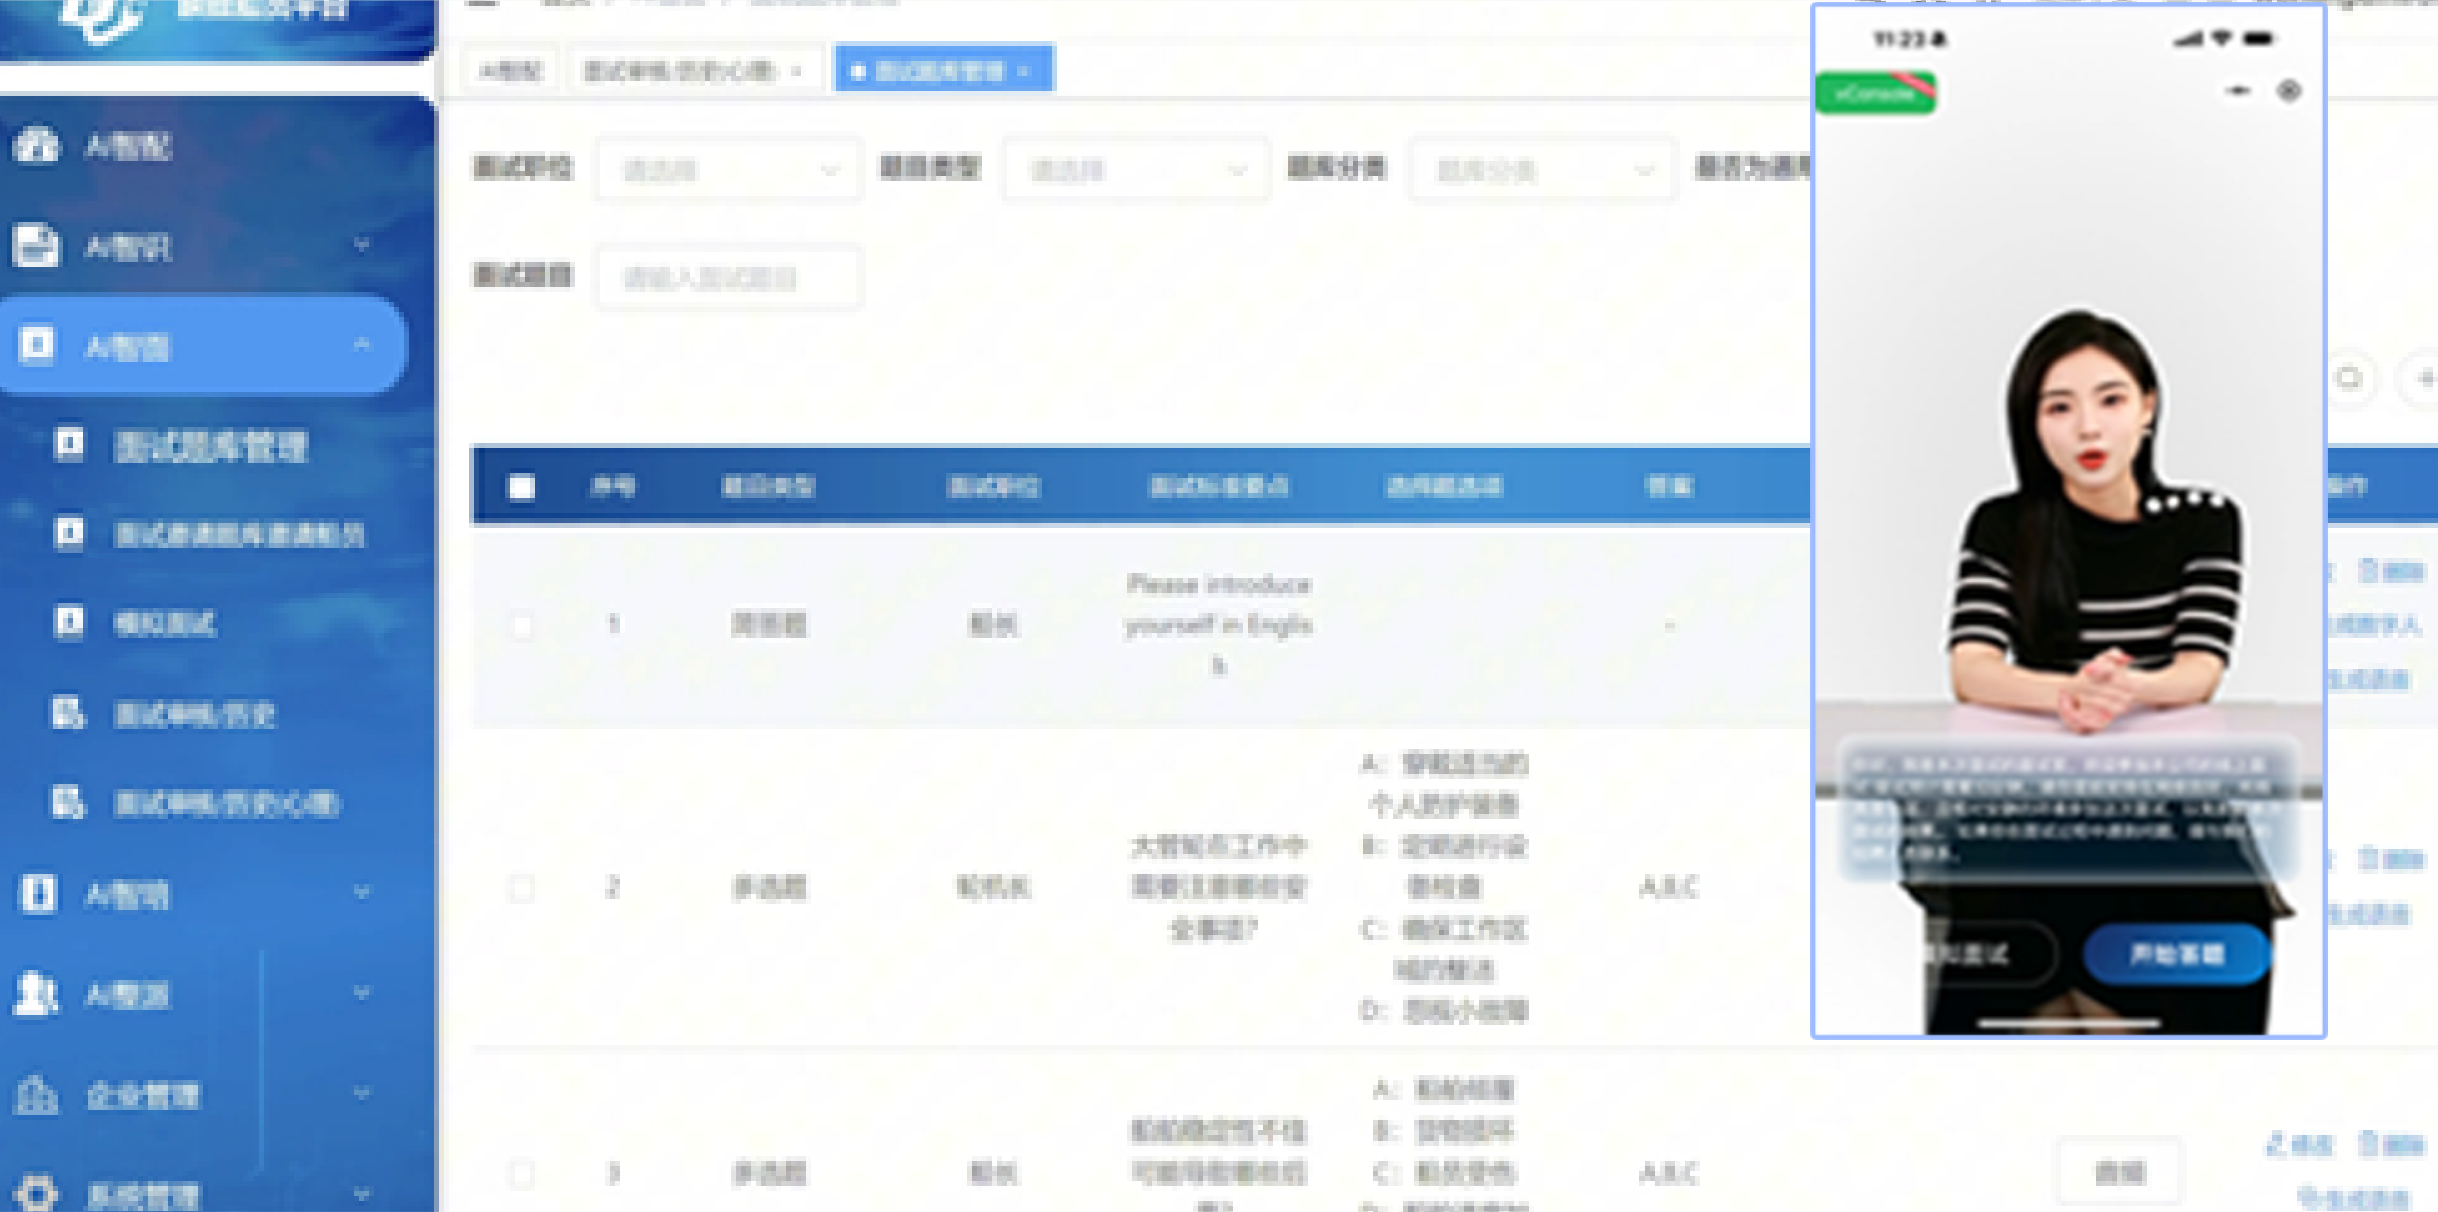This screenshot has height=1212, width=2438.
Task: Click the 答案 column header
Action: tap(1669, 487)
